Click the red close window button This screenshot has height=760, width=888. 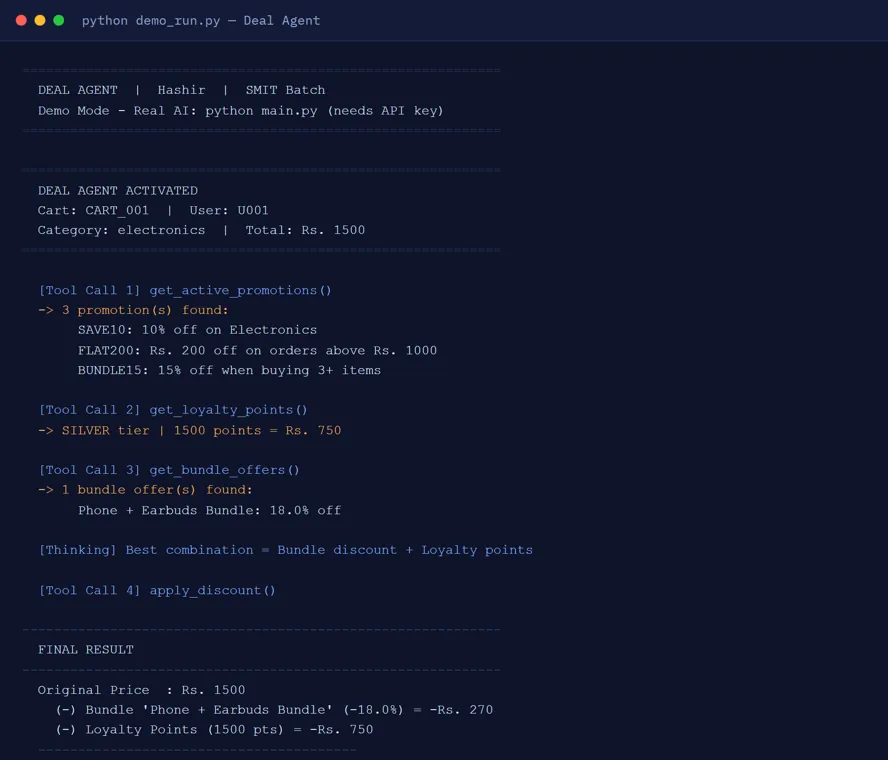coord(22,20)
